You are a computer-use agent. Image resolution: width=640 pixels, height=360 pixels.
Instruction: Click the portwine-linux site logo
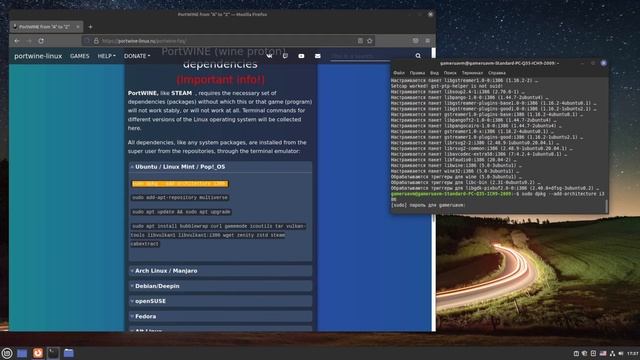38,56
